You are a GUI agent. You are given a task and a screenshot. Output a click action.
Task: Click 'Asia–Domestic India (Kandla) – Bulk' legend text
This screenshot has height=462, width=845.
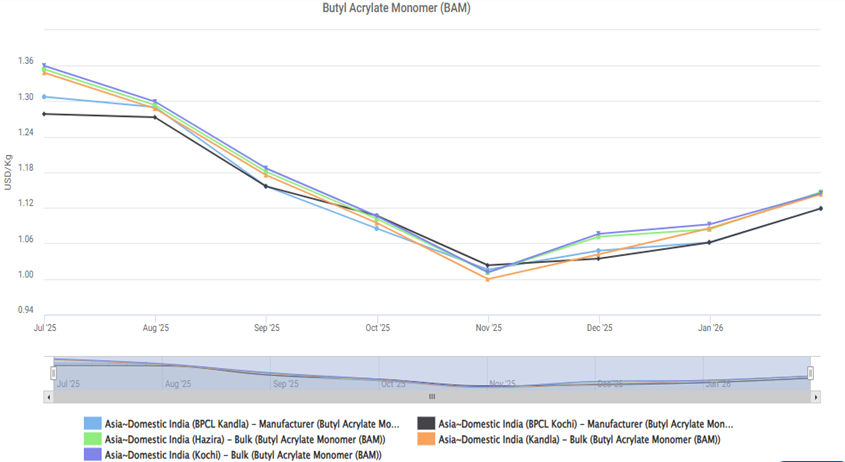579,439
